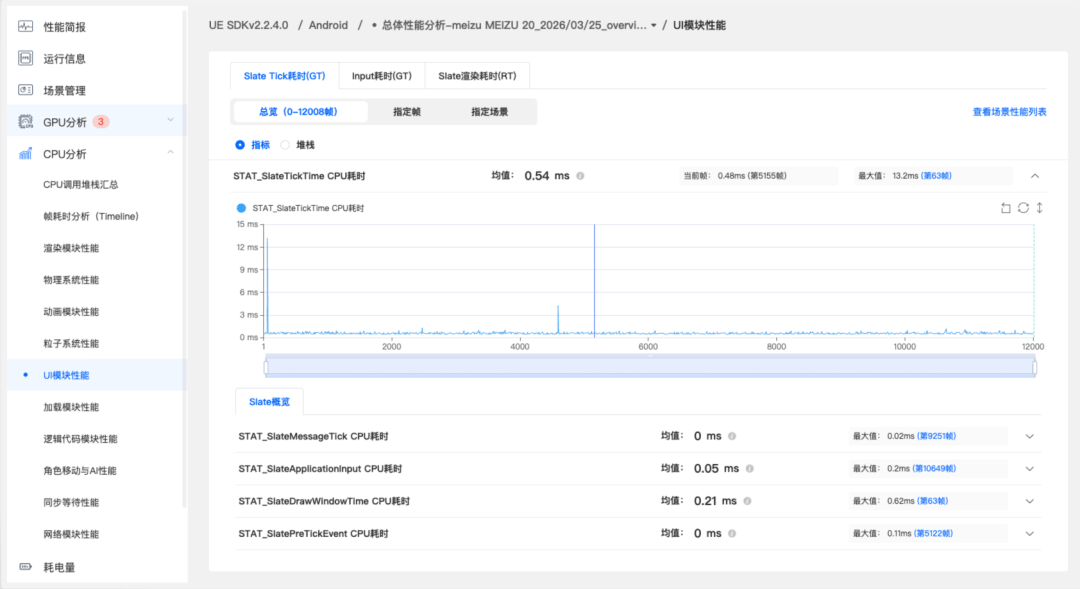Open 加载模块性能 in sidebar
Image resolution: width=1080 pixels, height=589 pixels.
tap(71, 407)
